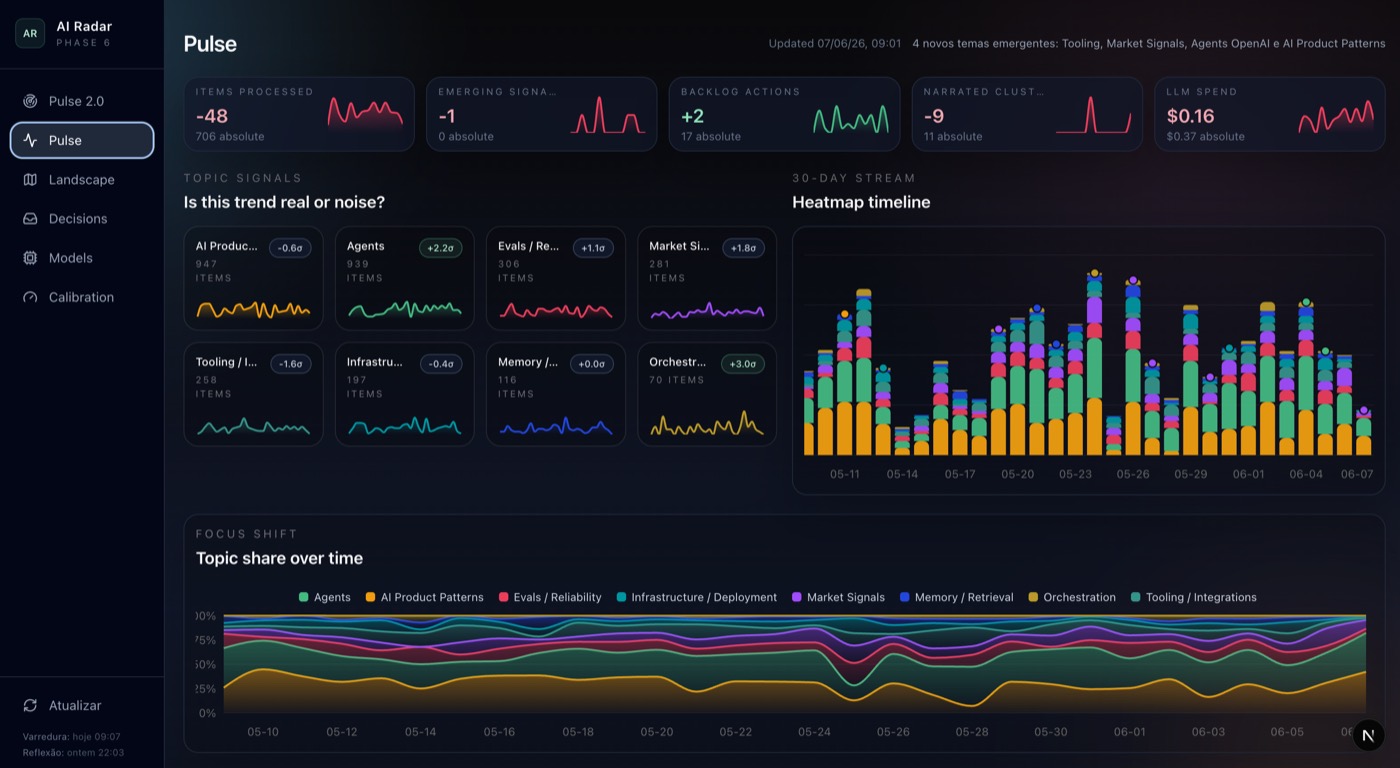Open Landscape via its map icon

30,179
